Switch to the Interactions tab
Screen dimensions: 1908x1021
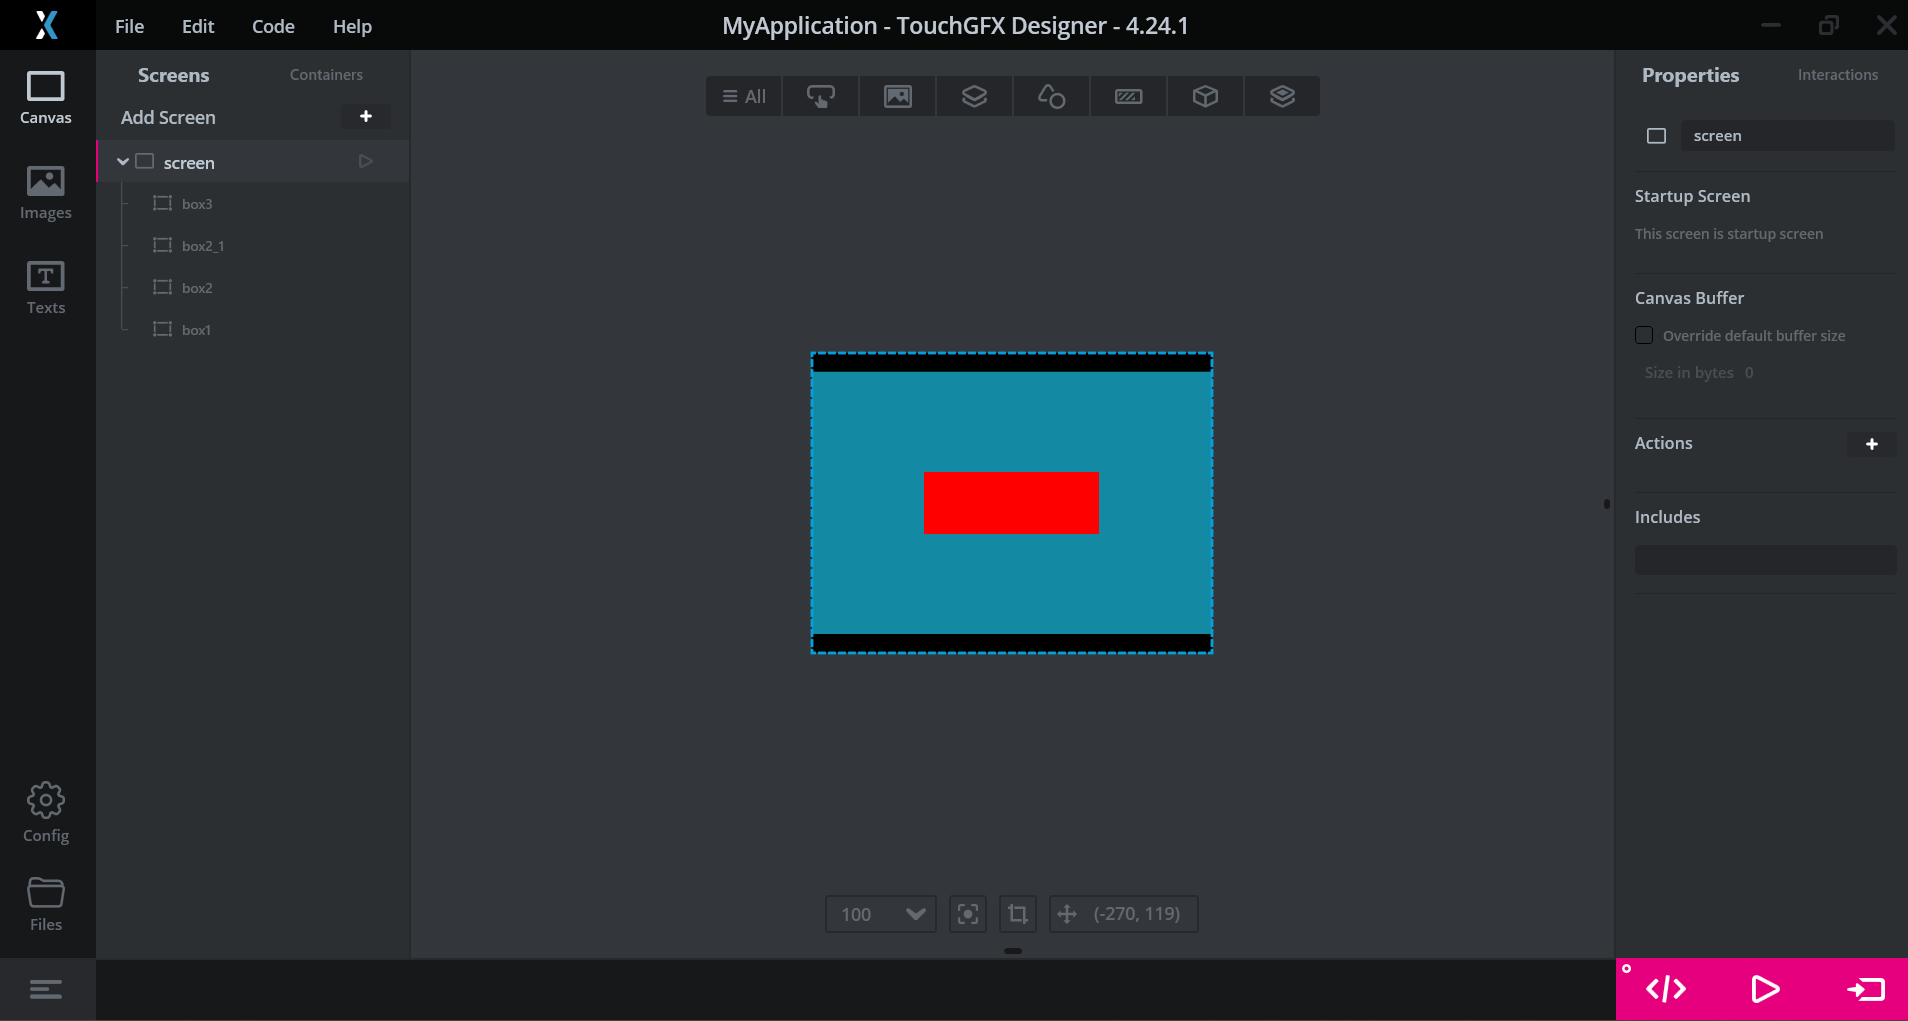(x=1837, y=74)
